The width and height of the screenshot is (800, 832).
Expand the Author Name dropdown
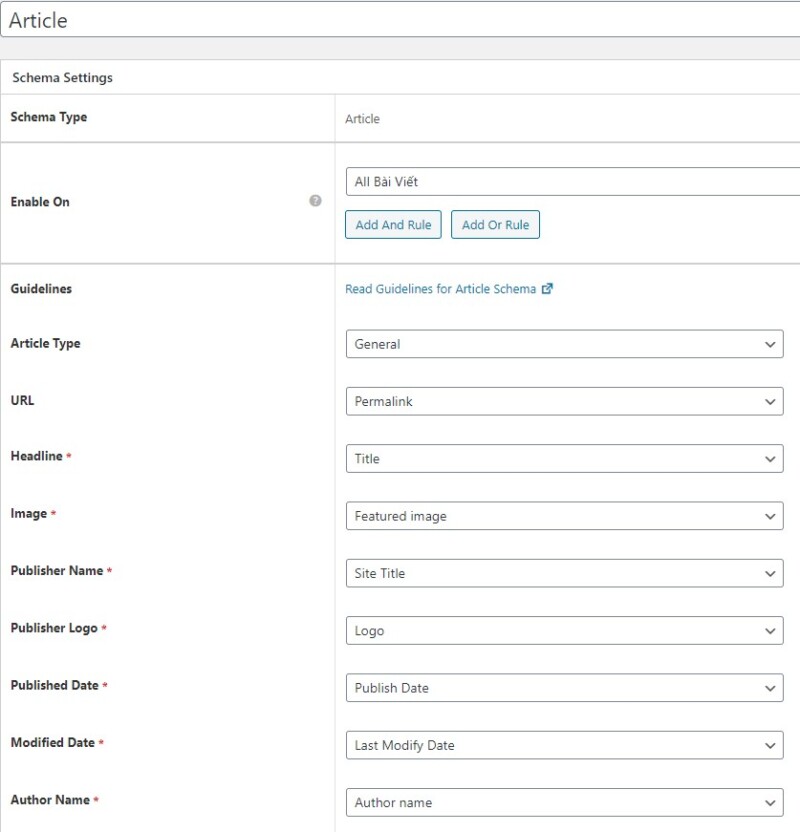pos(564,802)
